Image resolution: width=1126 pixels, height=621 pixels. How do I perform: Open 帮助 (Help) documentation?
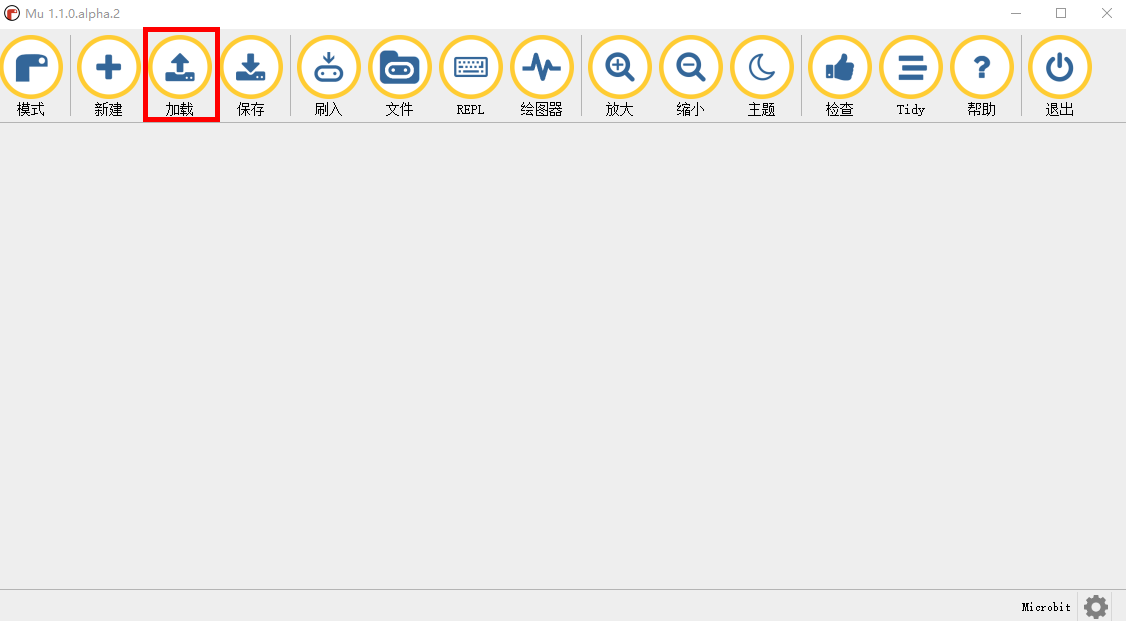click(x=982, y=75)
